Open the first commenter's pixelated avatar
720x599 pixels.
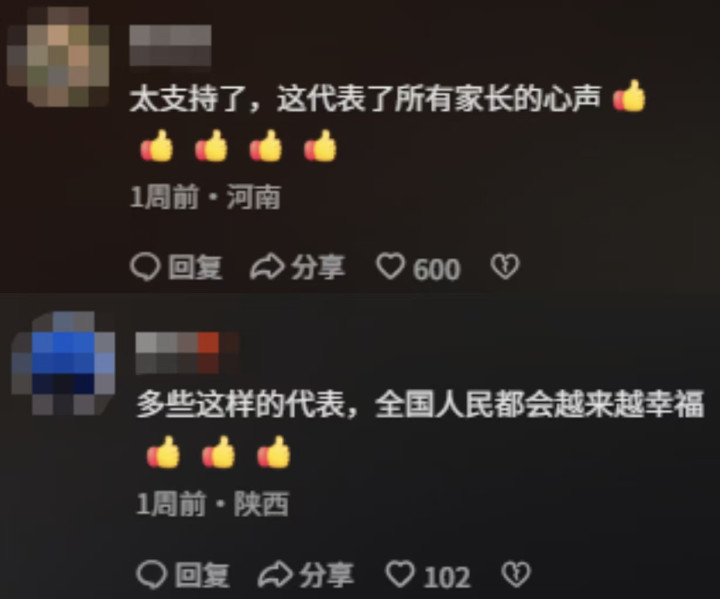pyautogui.click(x=58, y=57)
